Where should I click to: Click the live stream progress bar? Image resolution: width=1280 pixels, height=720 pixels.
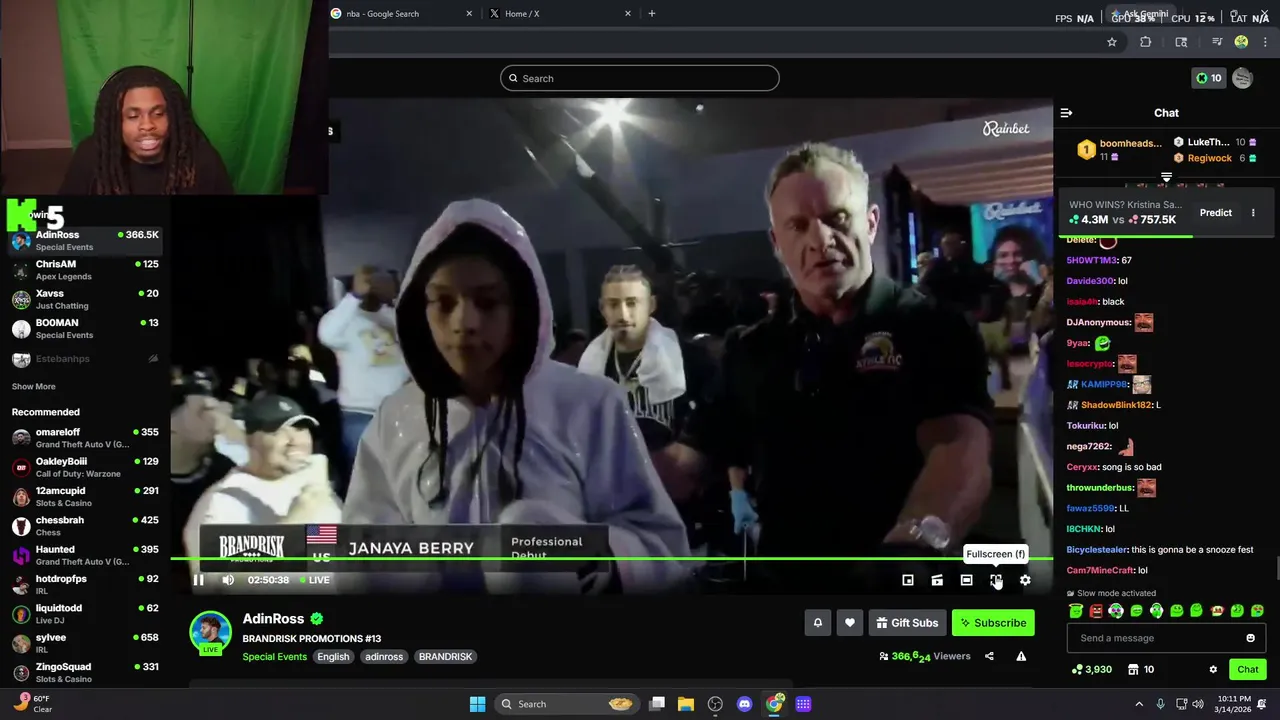click(x=611, y=559)
